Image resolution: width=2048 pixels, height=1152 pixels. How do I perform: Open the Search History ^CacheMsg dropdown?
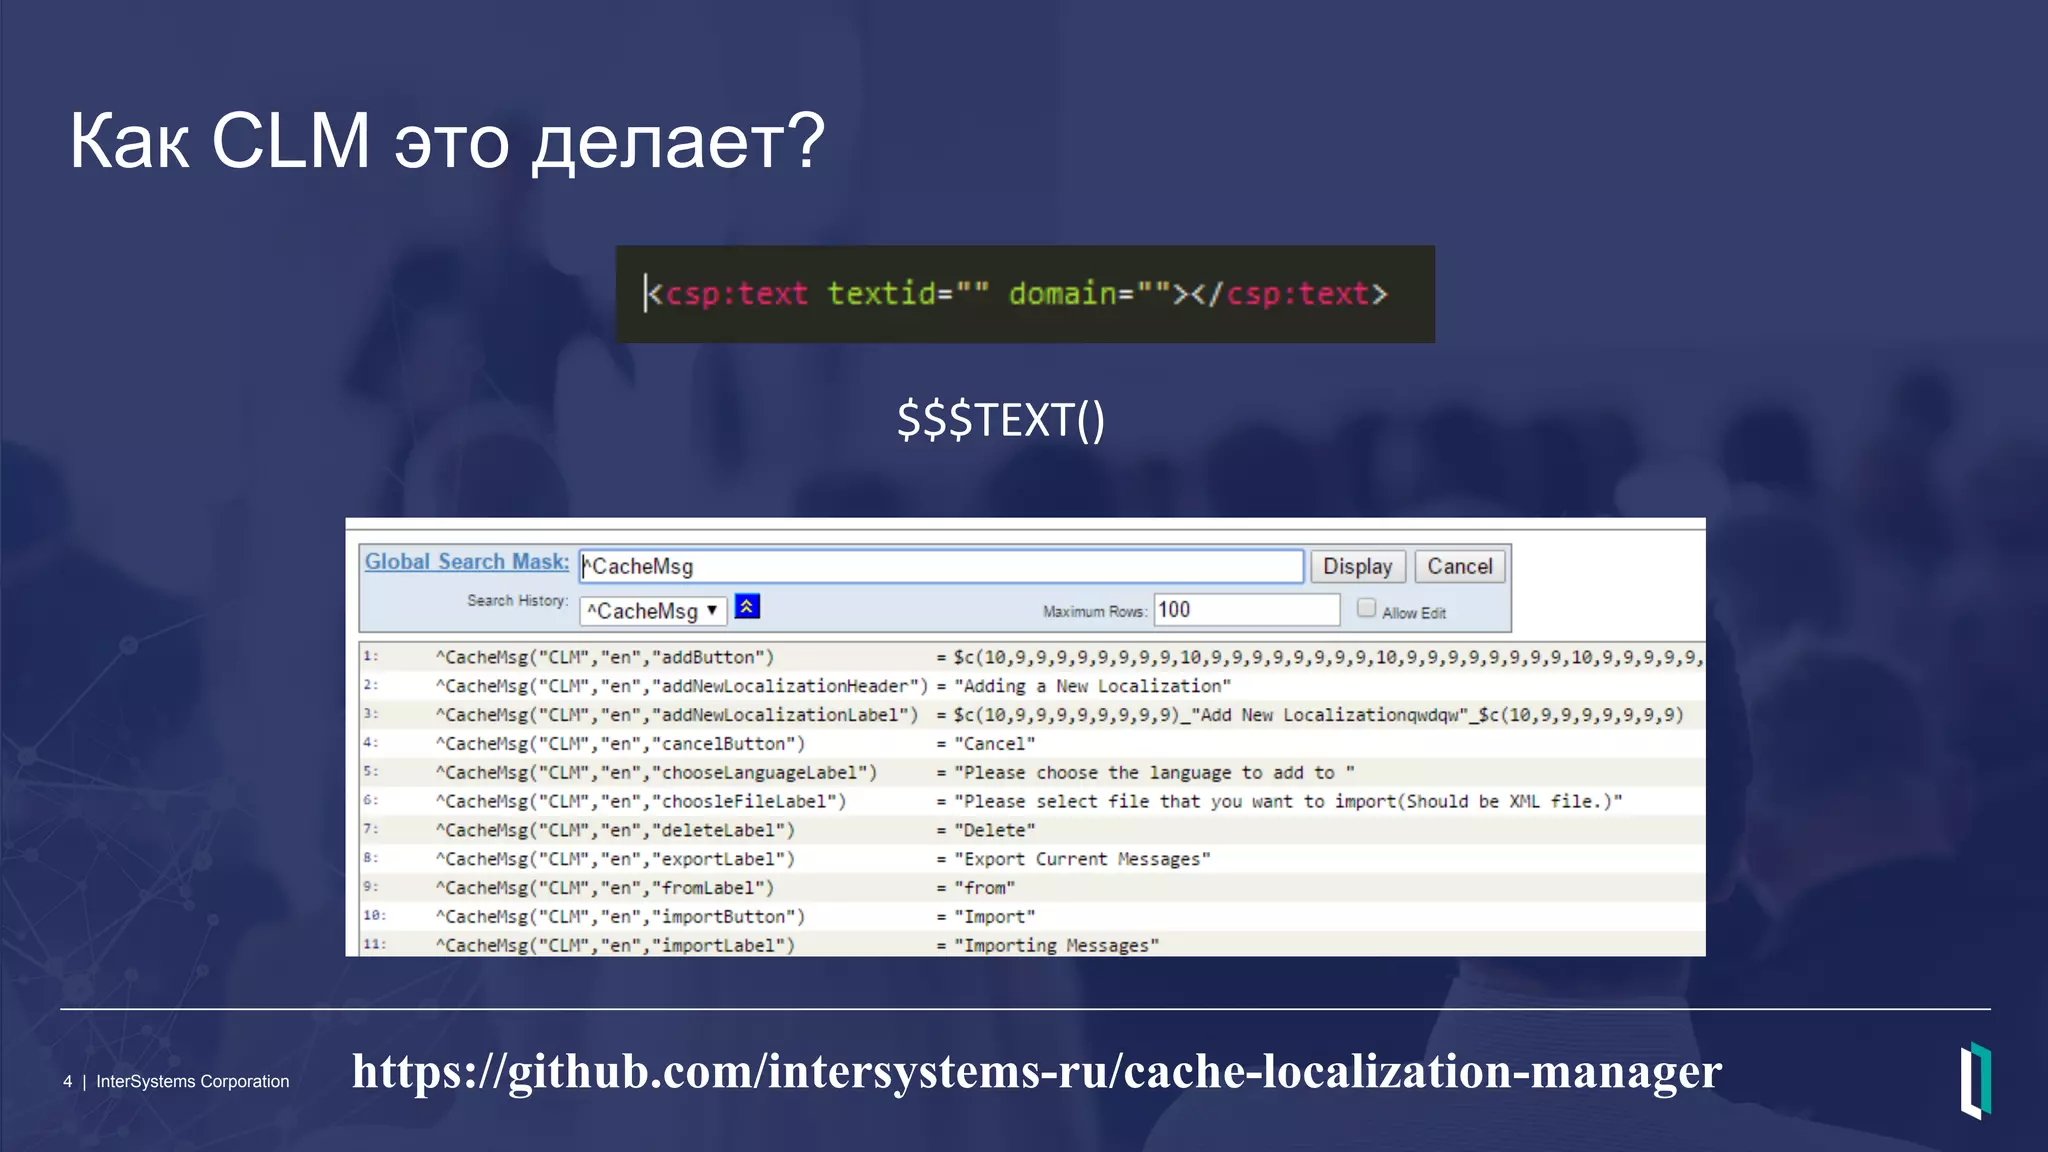point(653,610)
